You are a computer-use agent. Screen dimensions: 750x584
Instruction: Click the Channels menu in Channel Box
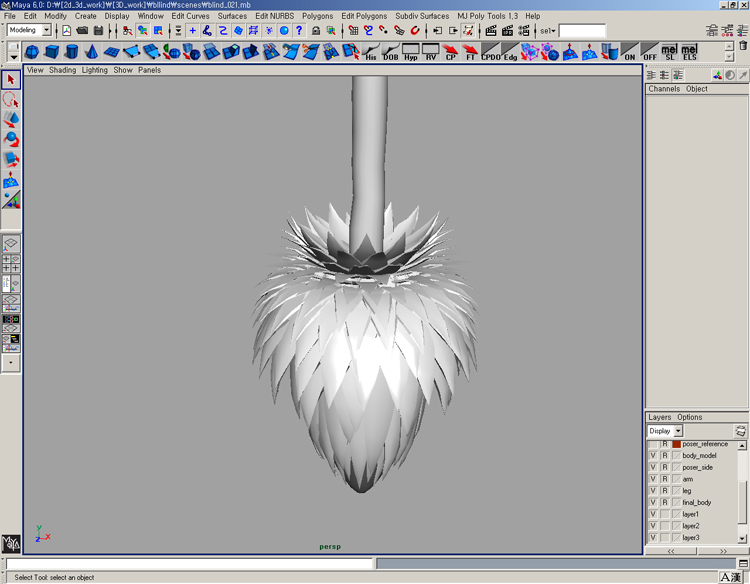[664, 89]
